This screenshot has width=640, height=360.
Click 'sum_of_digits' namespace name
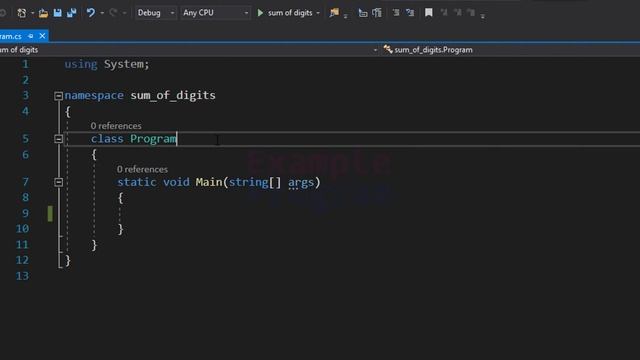pos(173,96)
